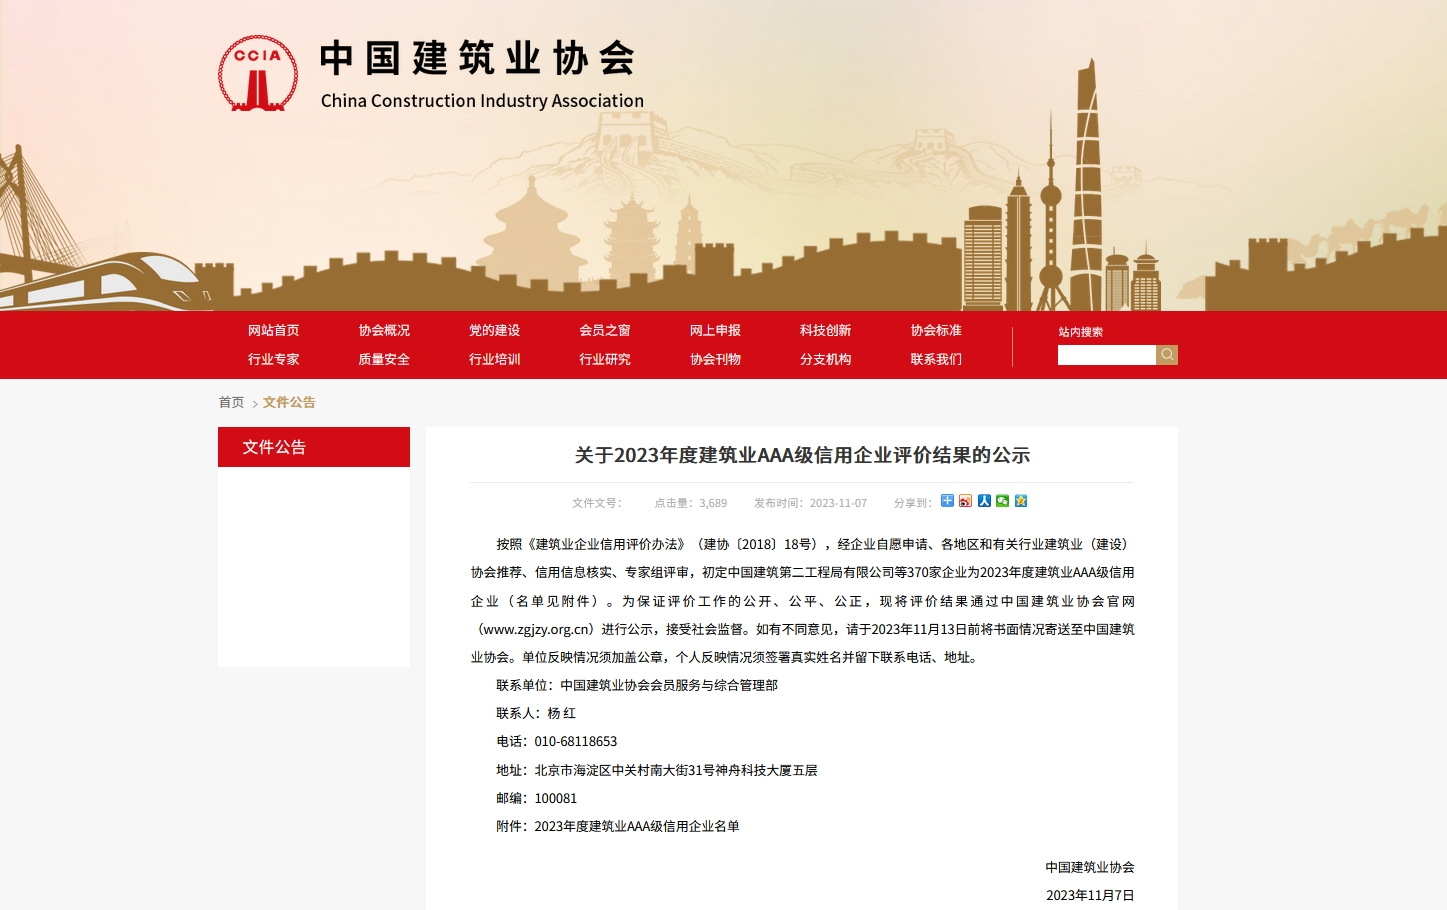Share to Qzone star icon

[1021, 501]
